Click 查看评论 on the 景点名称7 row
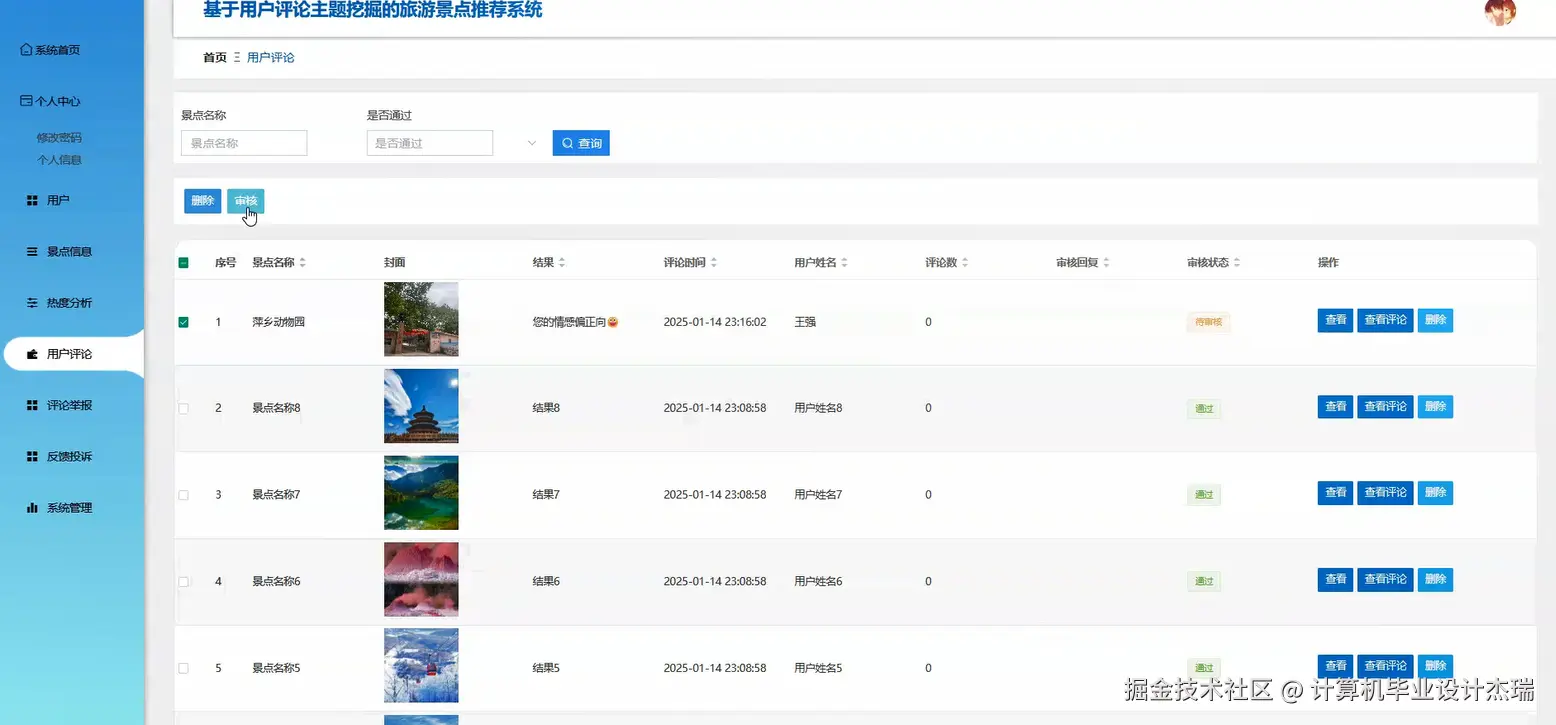The width and height of the screenshot is (1556, 725). [1385, 492]
